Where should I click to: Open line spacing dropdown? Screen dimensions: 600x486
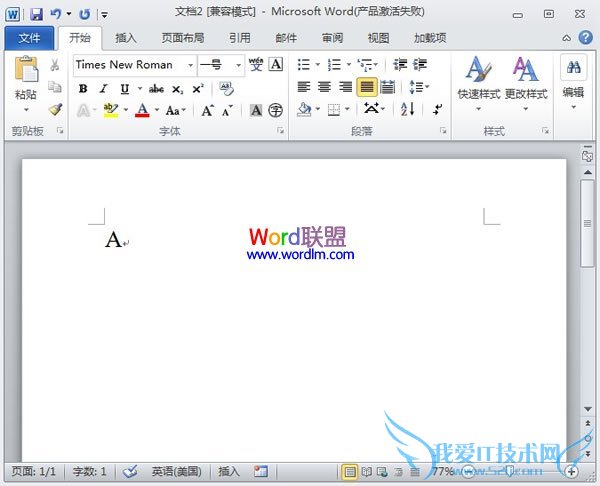pyautogui.click(x=419, y=87)
